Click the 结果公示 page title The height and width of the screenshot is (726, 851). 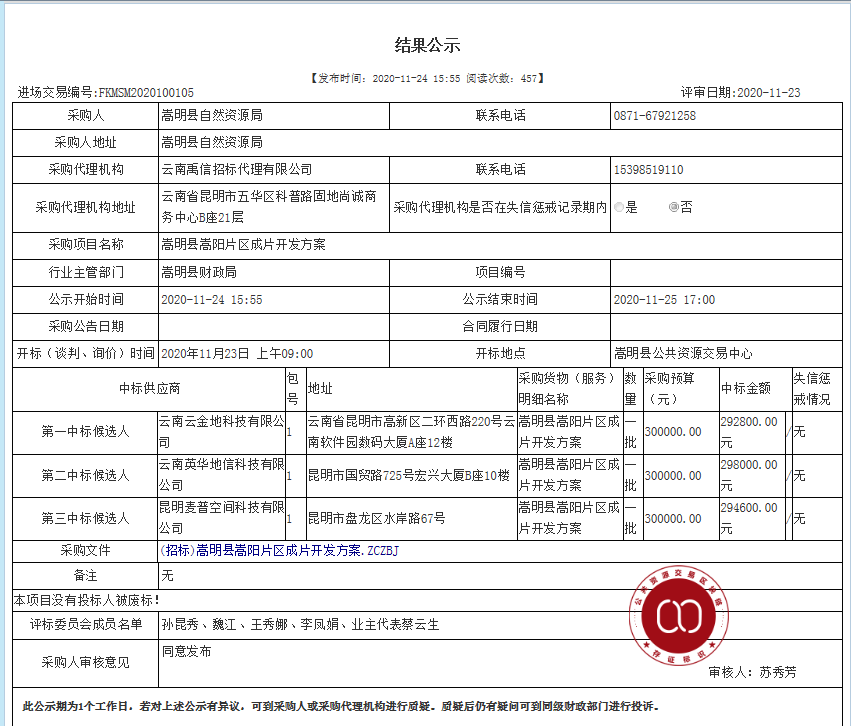point(427,45)
